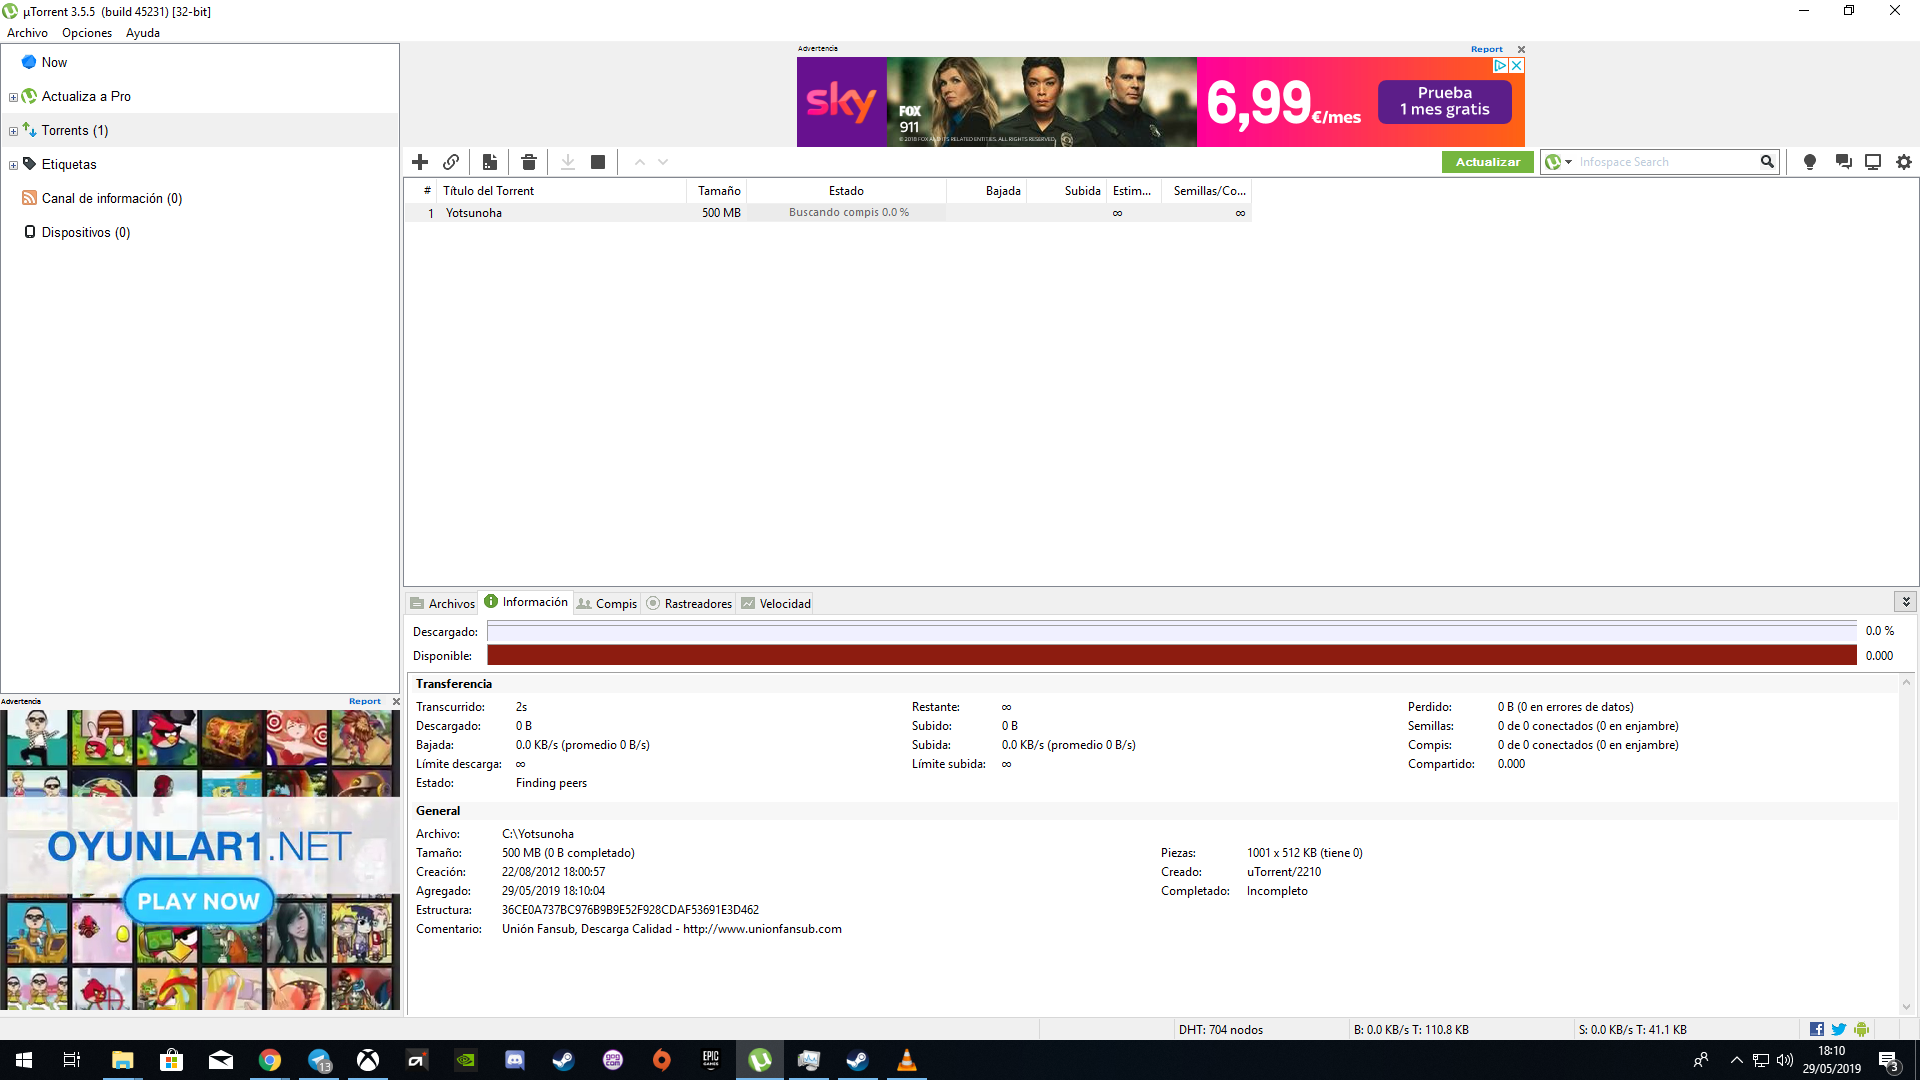
Task: Click the Create New Torrent icon
Action: coord(490,162)
